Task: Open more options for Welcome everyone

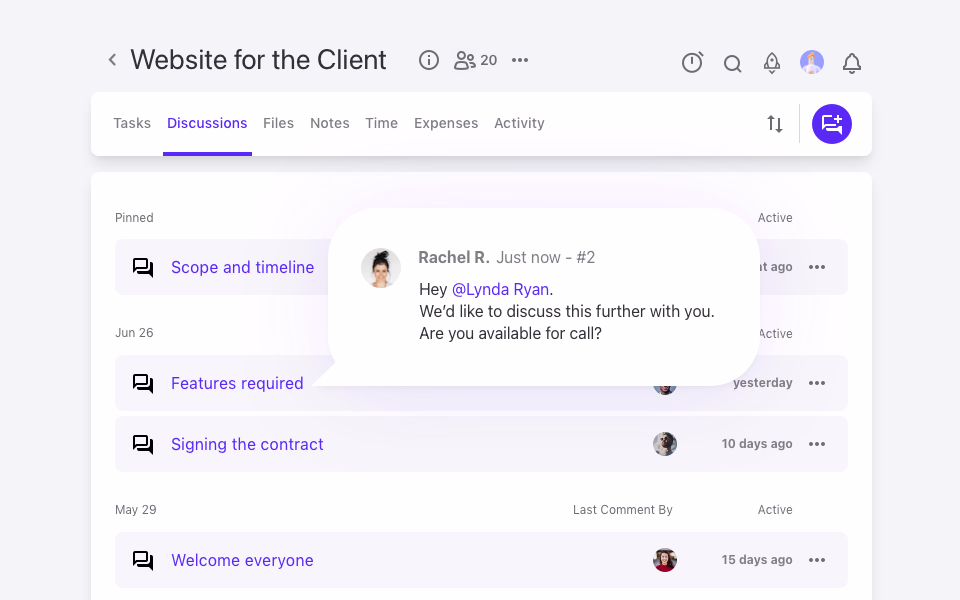Action: 817,560
